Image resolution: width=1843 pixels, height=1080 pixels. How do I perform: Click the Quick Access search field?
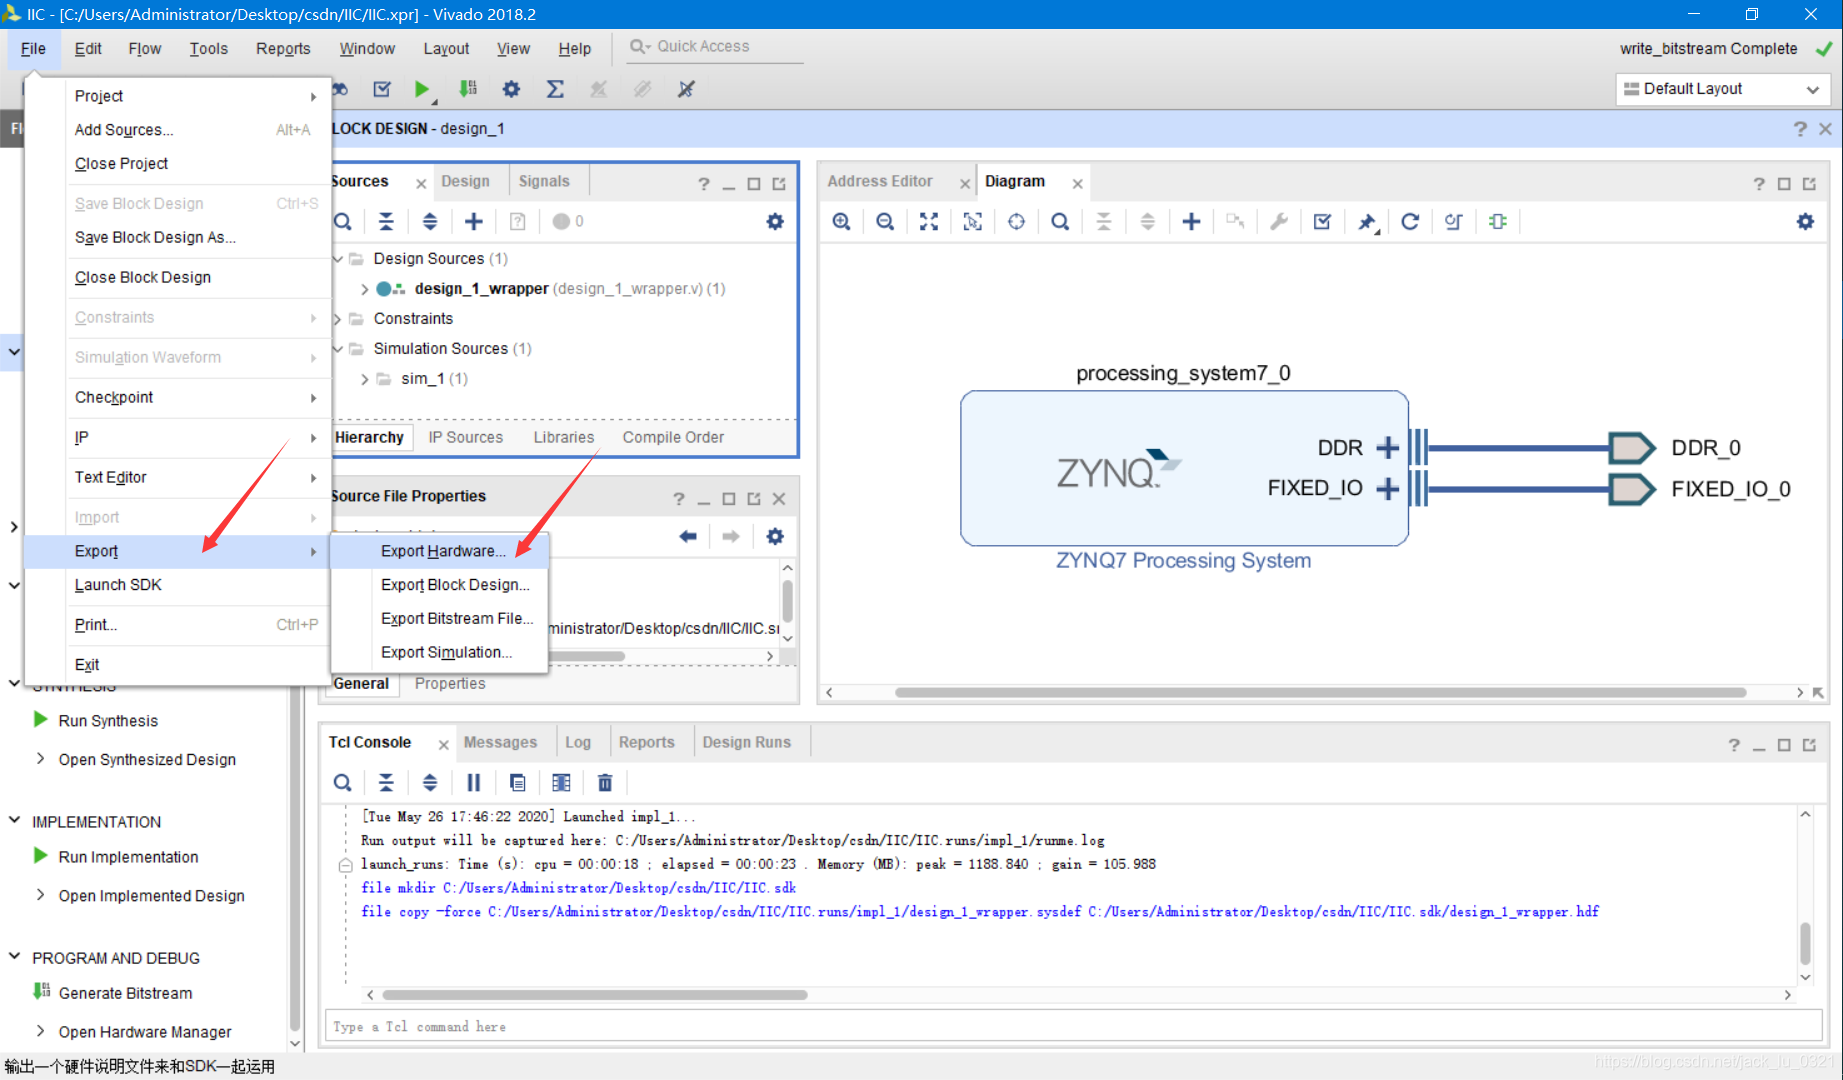pos(714,47)
